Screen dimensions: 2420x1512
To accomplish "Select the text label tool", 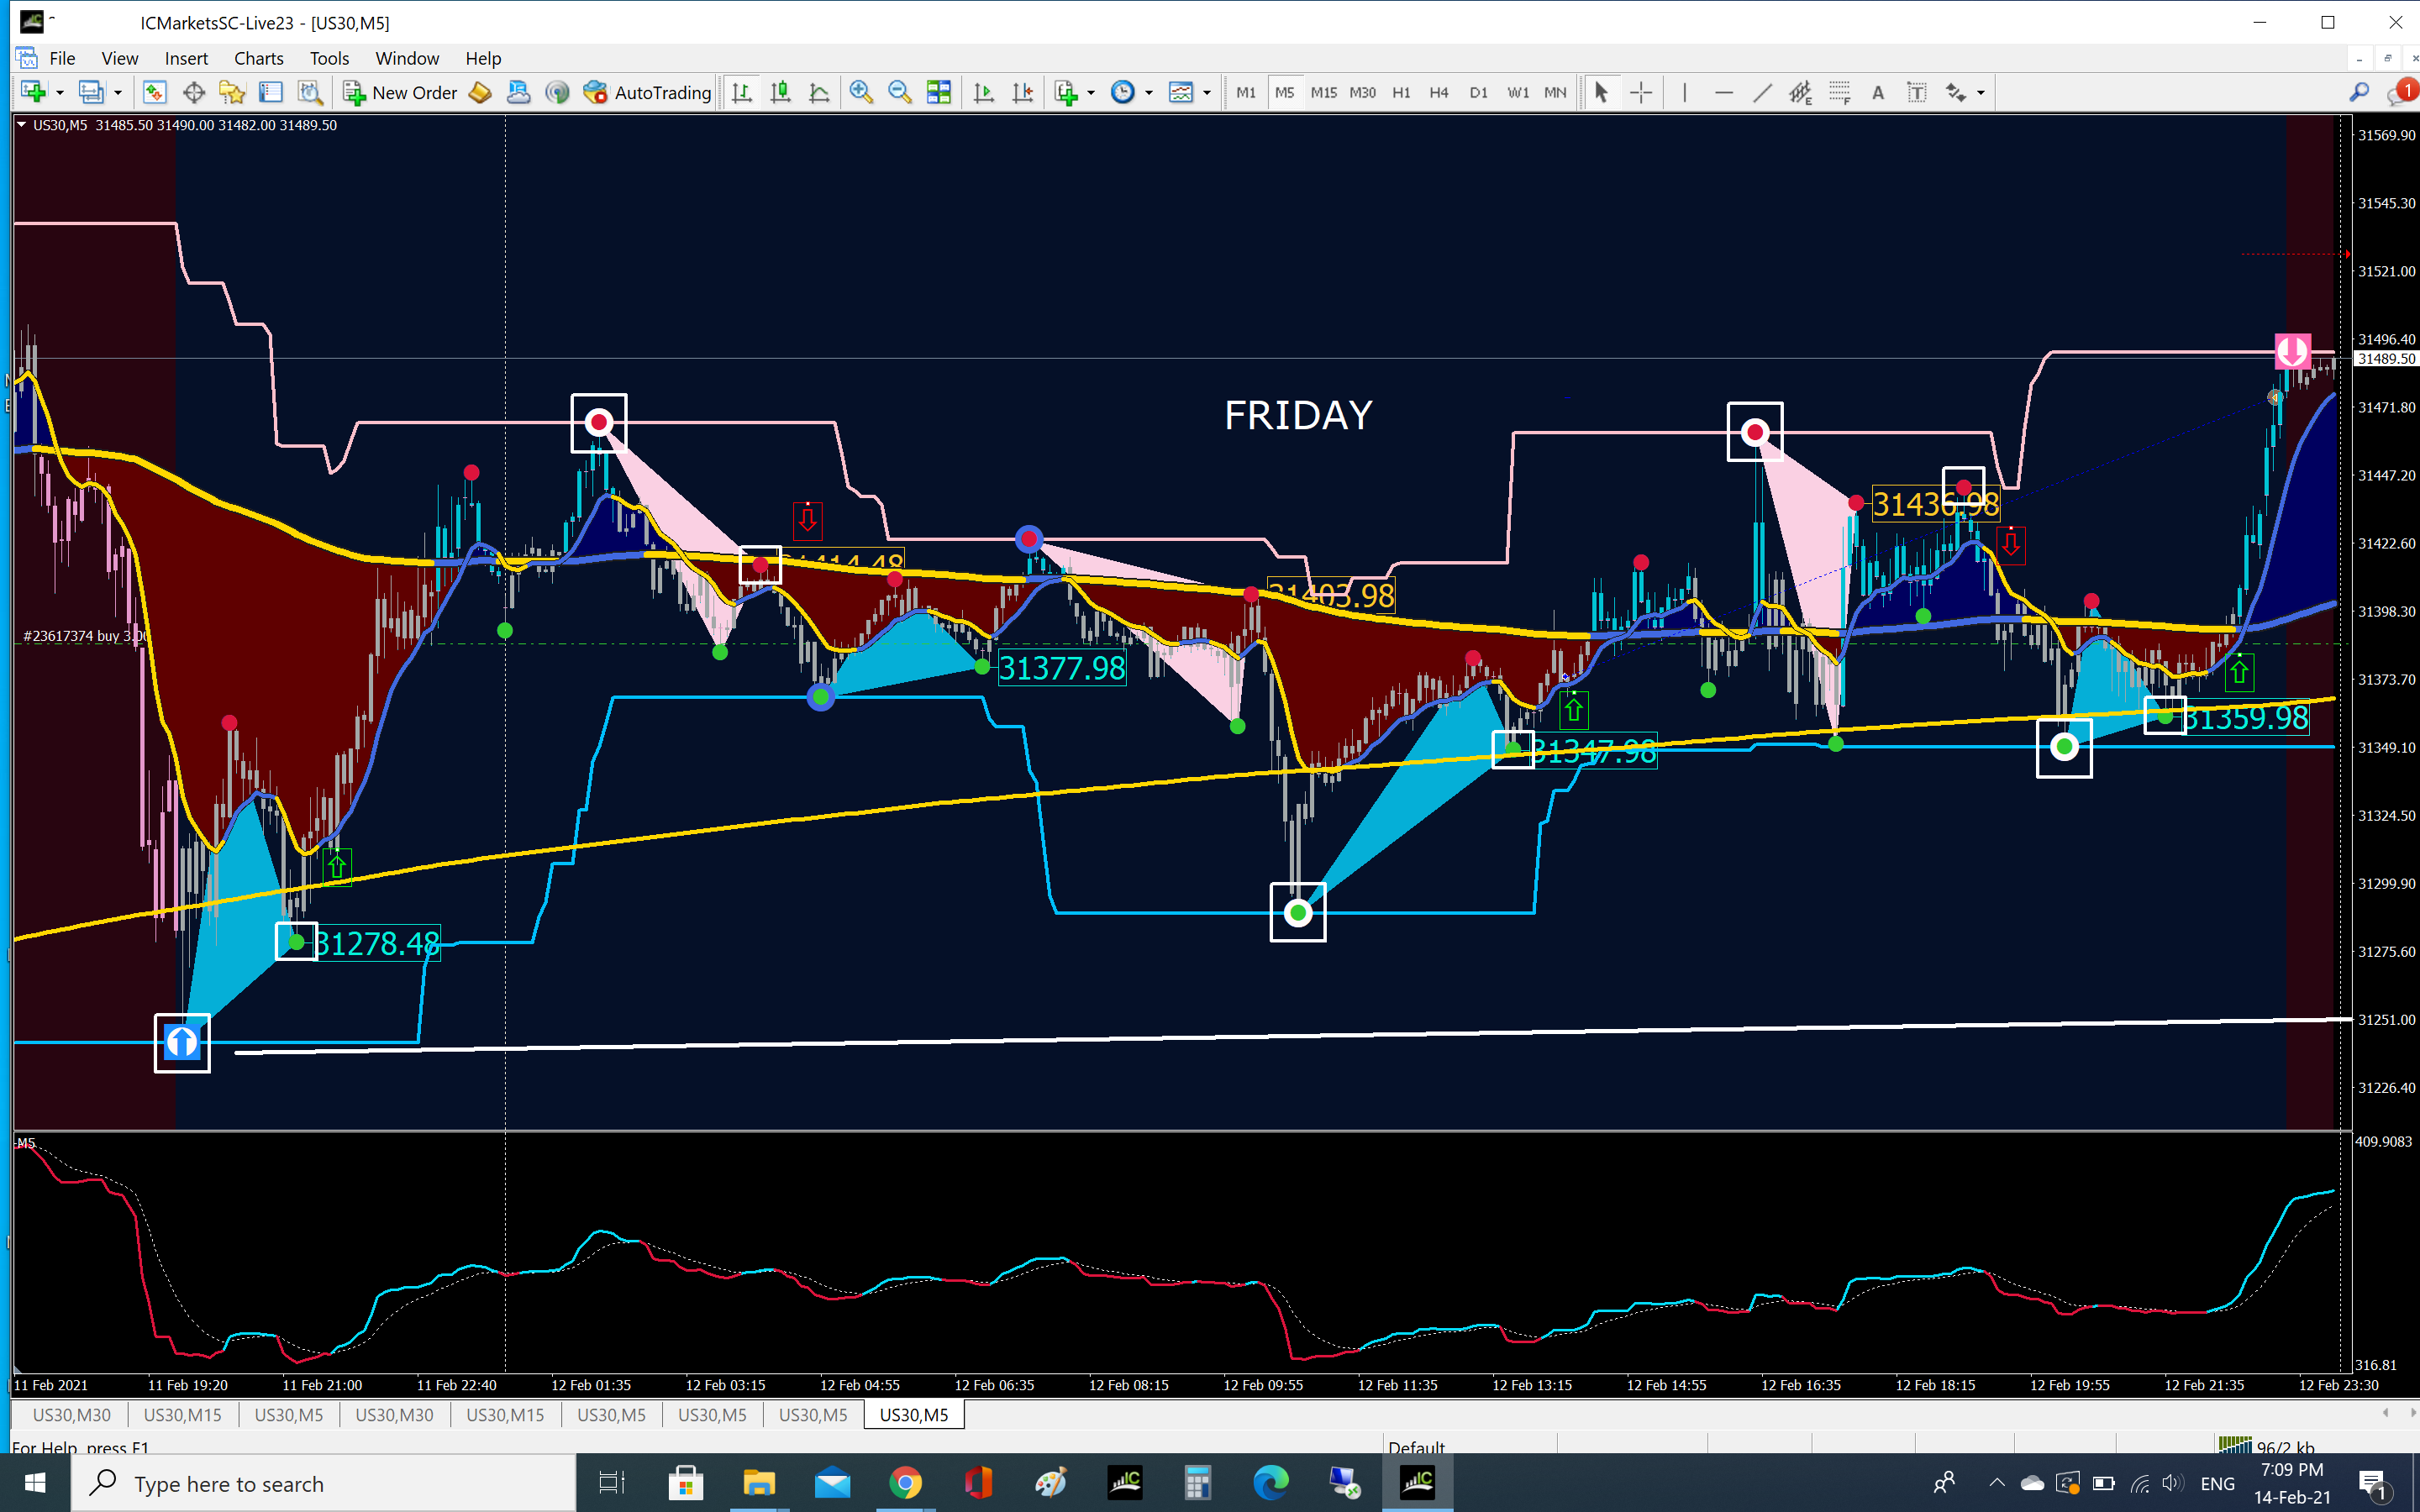I will point(1916,92).
